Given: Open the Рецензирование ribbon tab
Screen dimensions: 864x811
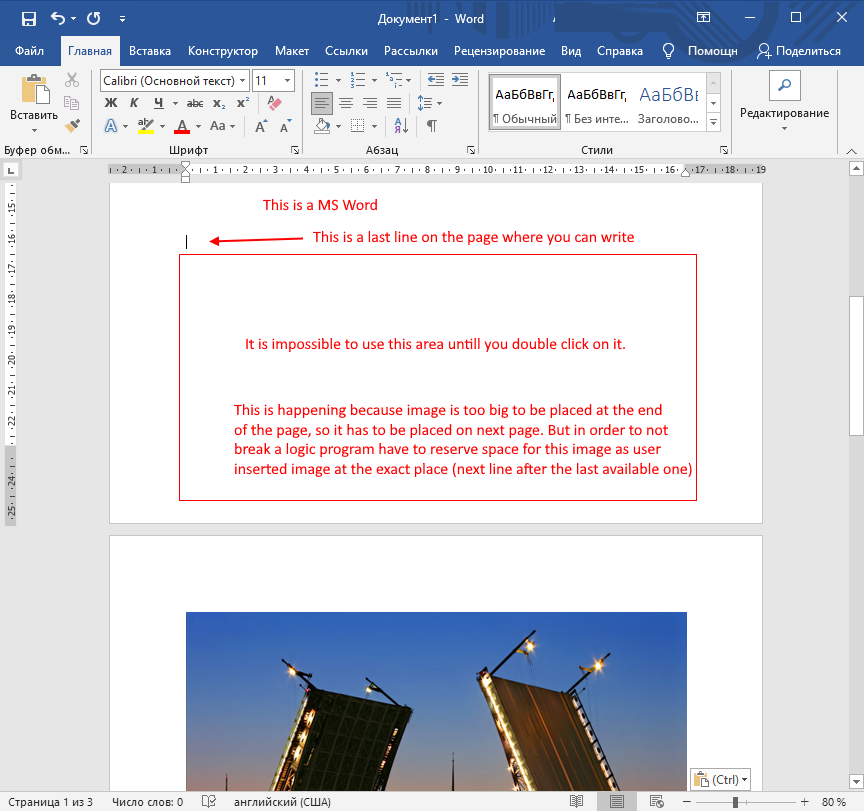Looking at the screenshot, I should [499, 51].
